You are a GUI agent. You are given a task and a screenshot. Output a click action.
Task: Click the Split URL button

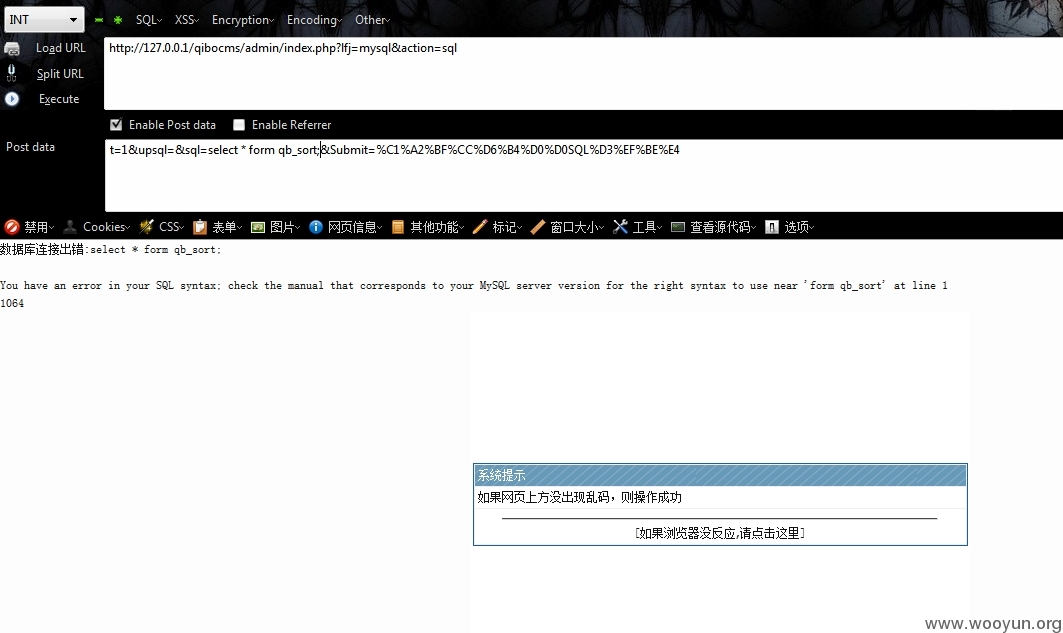pyautogui.click(x=60, y=73)
